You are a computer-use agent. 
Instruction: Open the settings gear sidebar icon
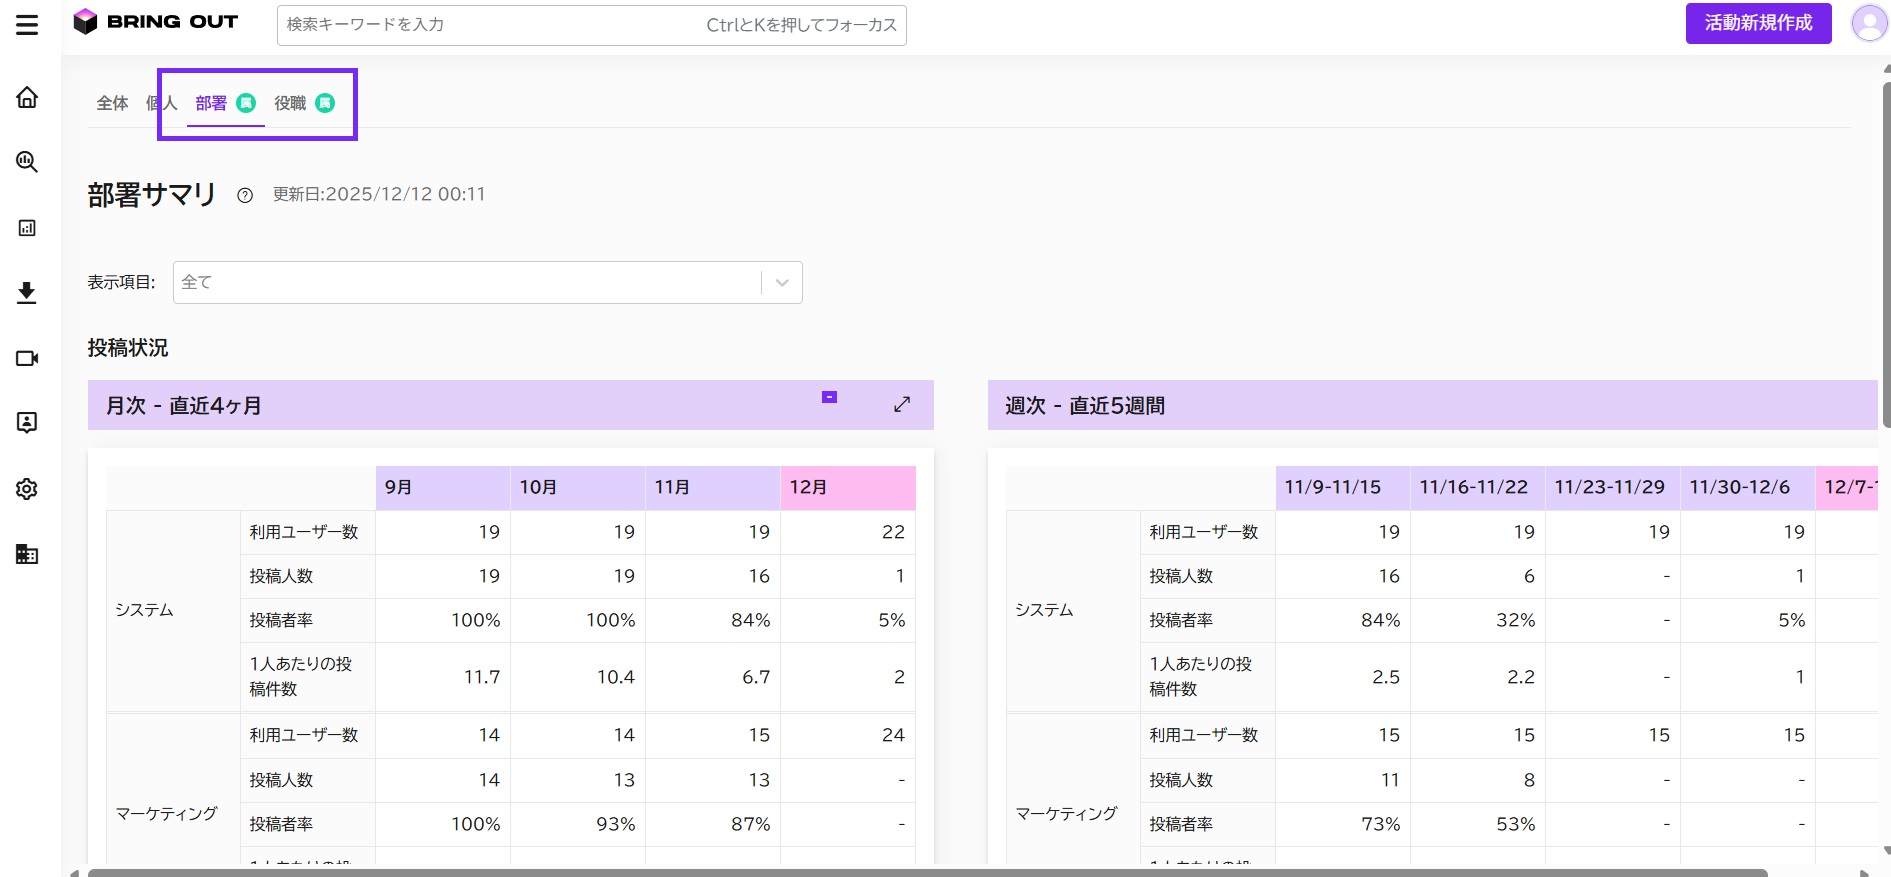tap(27, 489)
